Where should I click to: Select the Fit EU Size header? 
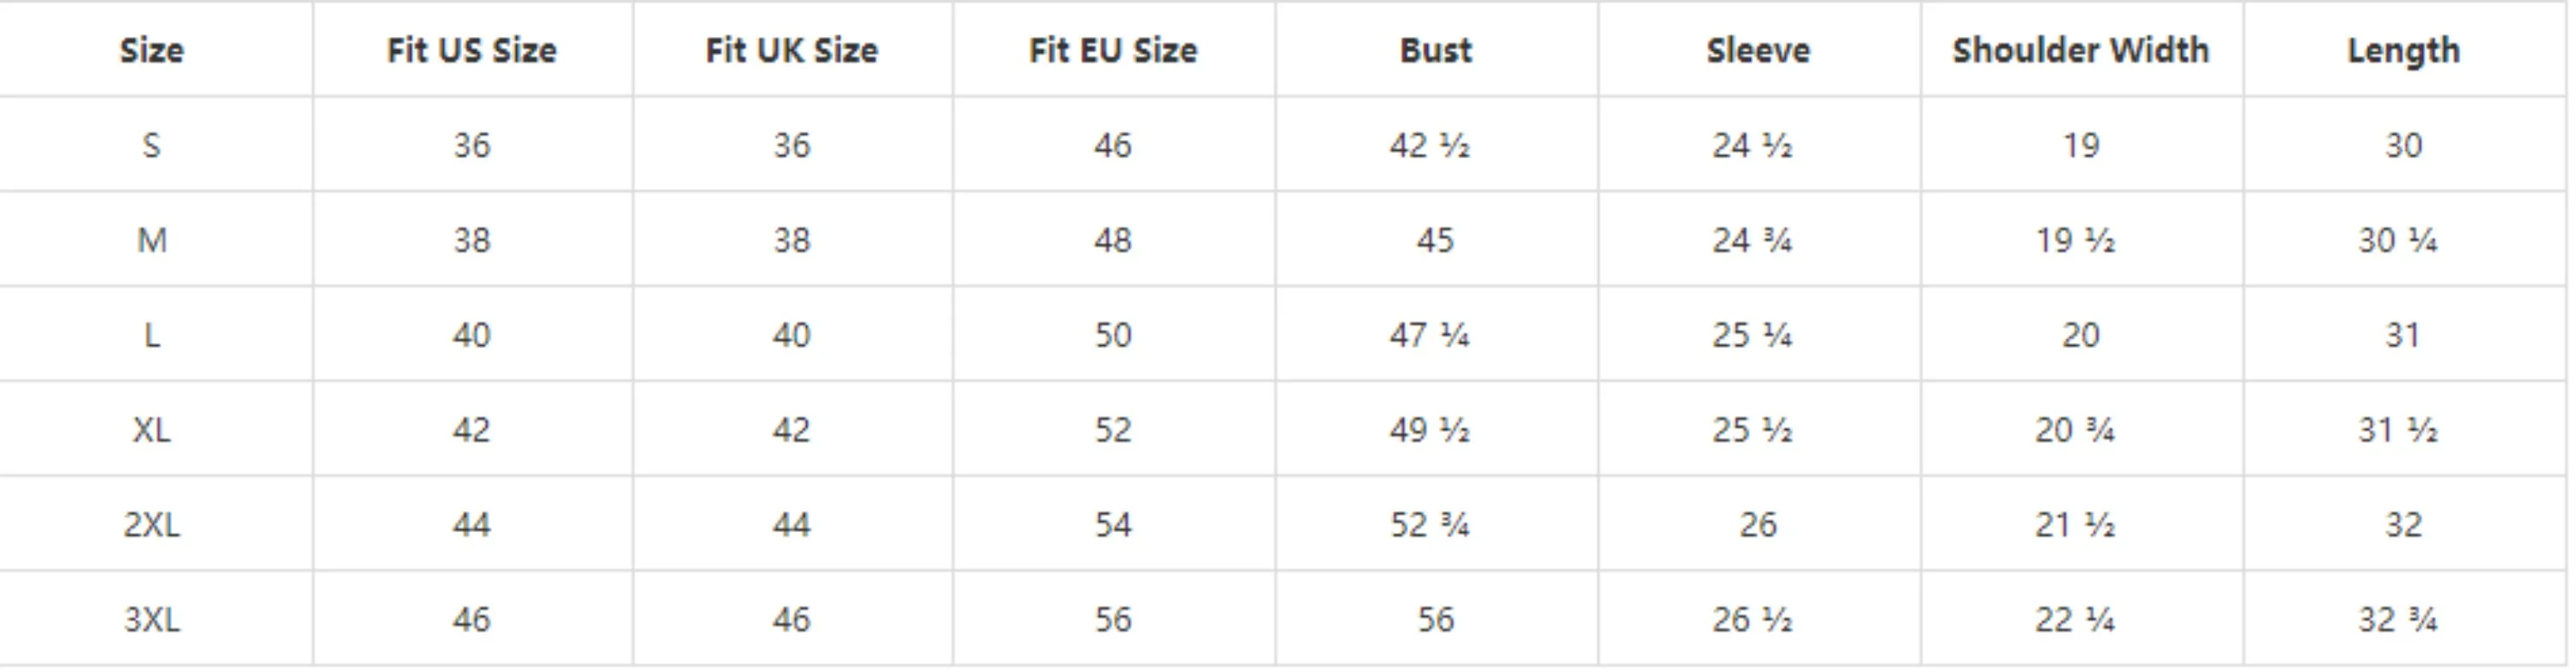point(1113,50)
